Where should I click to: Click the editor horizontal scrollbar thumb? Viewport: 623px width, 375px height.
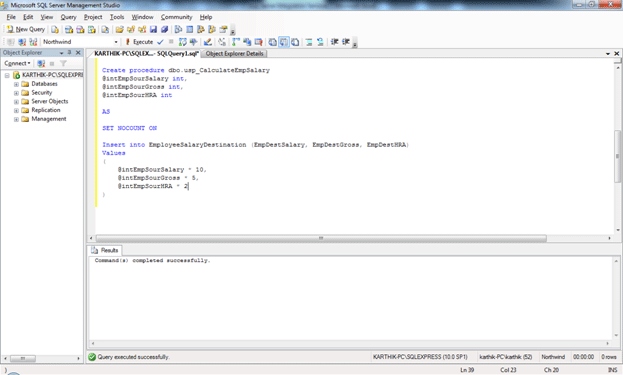321,238
